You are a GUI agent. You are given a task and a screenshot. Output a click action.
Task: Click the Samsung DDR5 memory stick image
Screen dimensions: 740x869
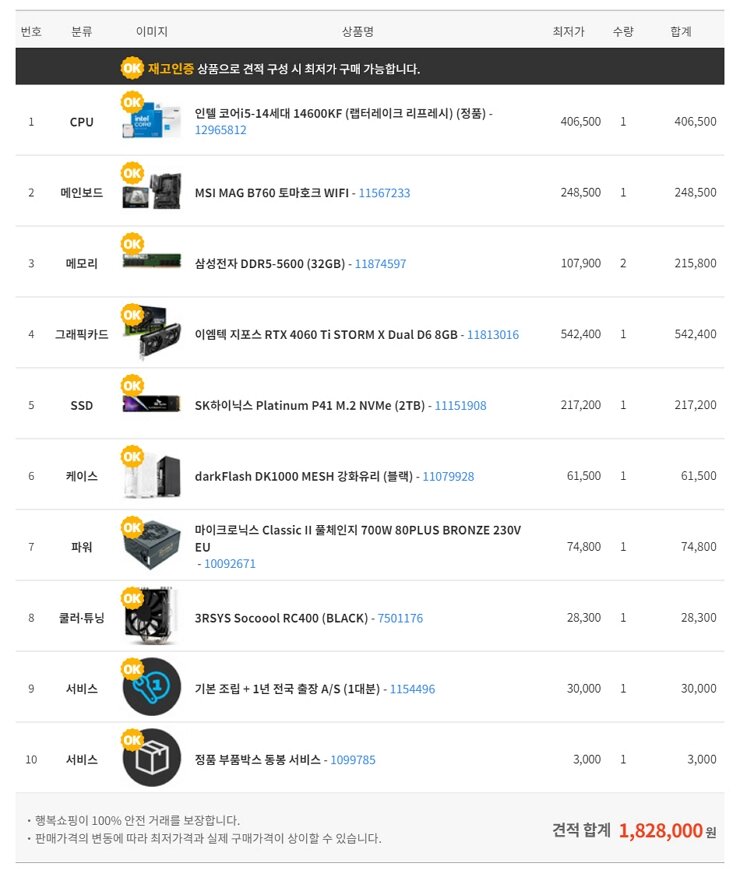point(151,260)
